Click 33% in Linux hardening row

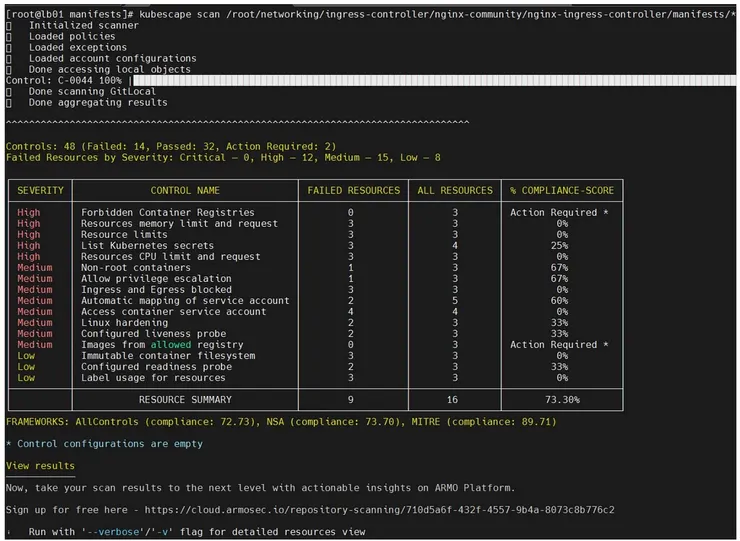point(559,323)
